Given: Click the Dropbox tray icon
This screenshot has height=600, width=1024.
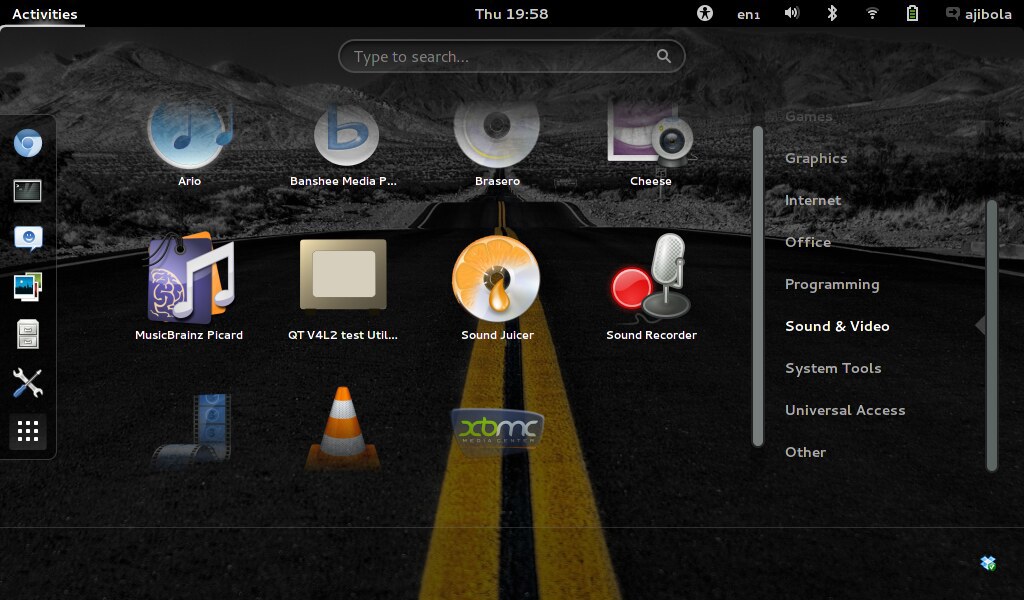Looking at the screenshot, I should (x=988, y=563).
